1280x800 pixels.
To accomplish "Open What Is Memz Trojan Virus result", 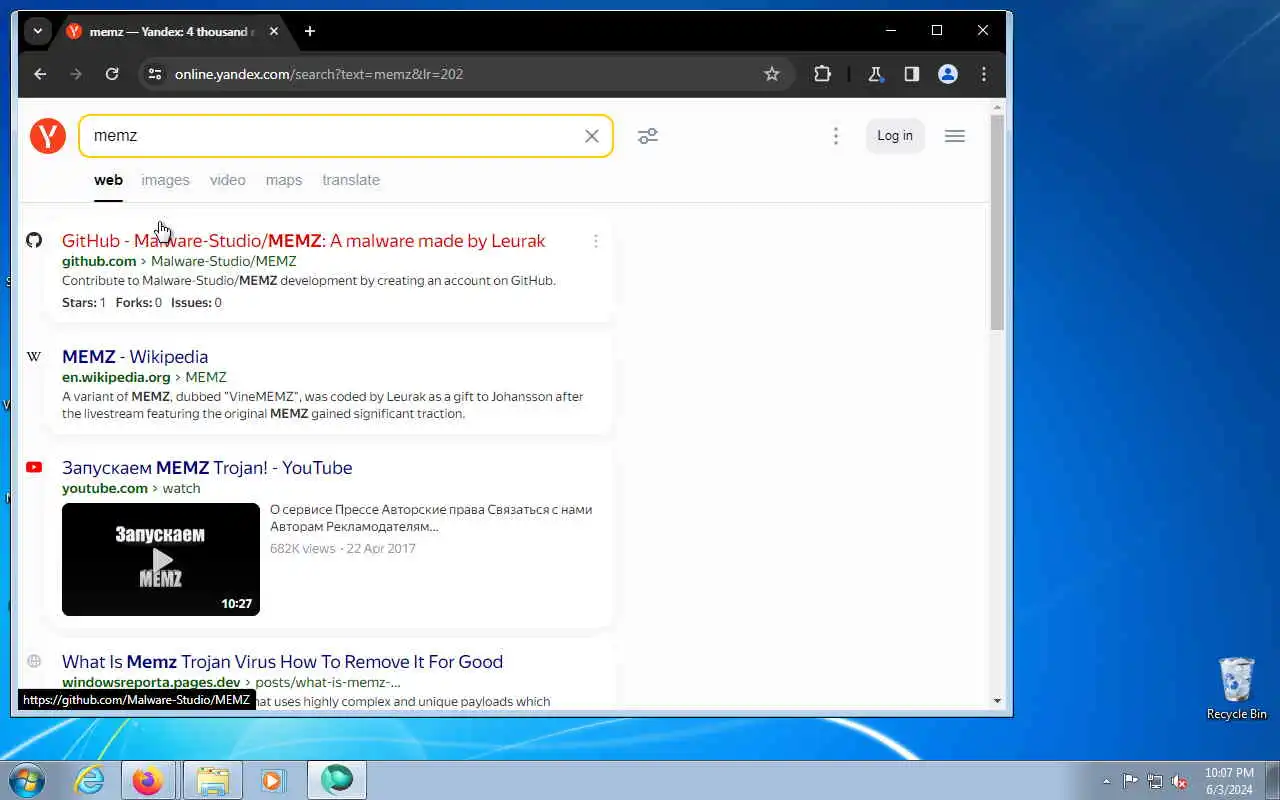I will (x=282, y=662).
